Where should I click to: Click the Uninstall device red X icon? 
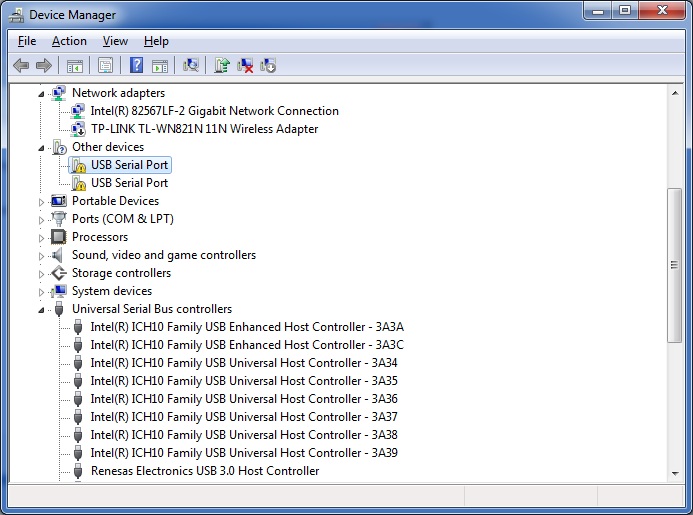coord(245,66)
